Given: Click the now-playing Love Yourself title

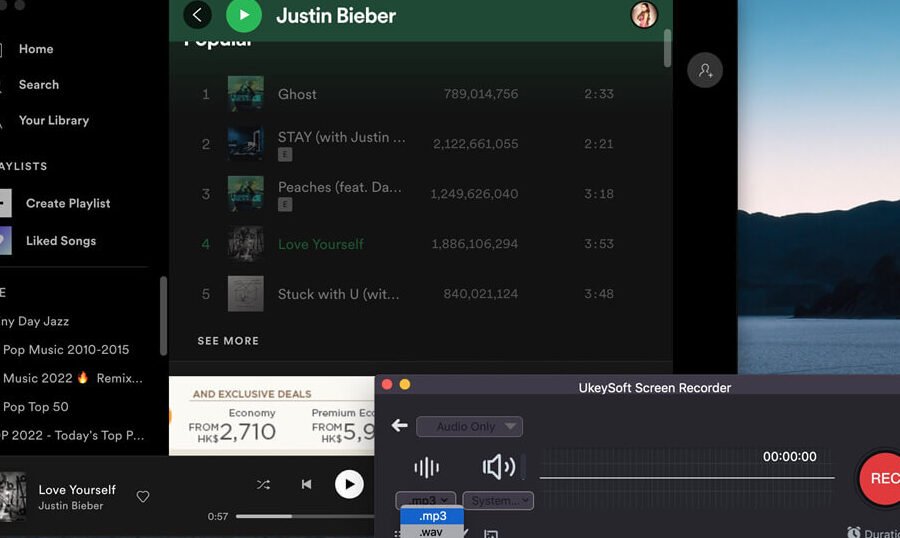Looking at the screenshot, I should (x=77, y=490).
